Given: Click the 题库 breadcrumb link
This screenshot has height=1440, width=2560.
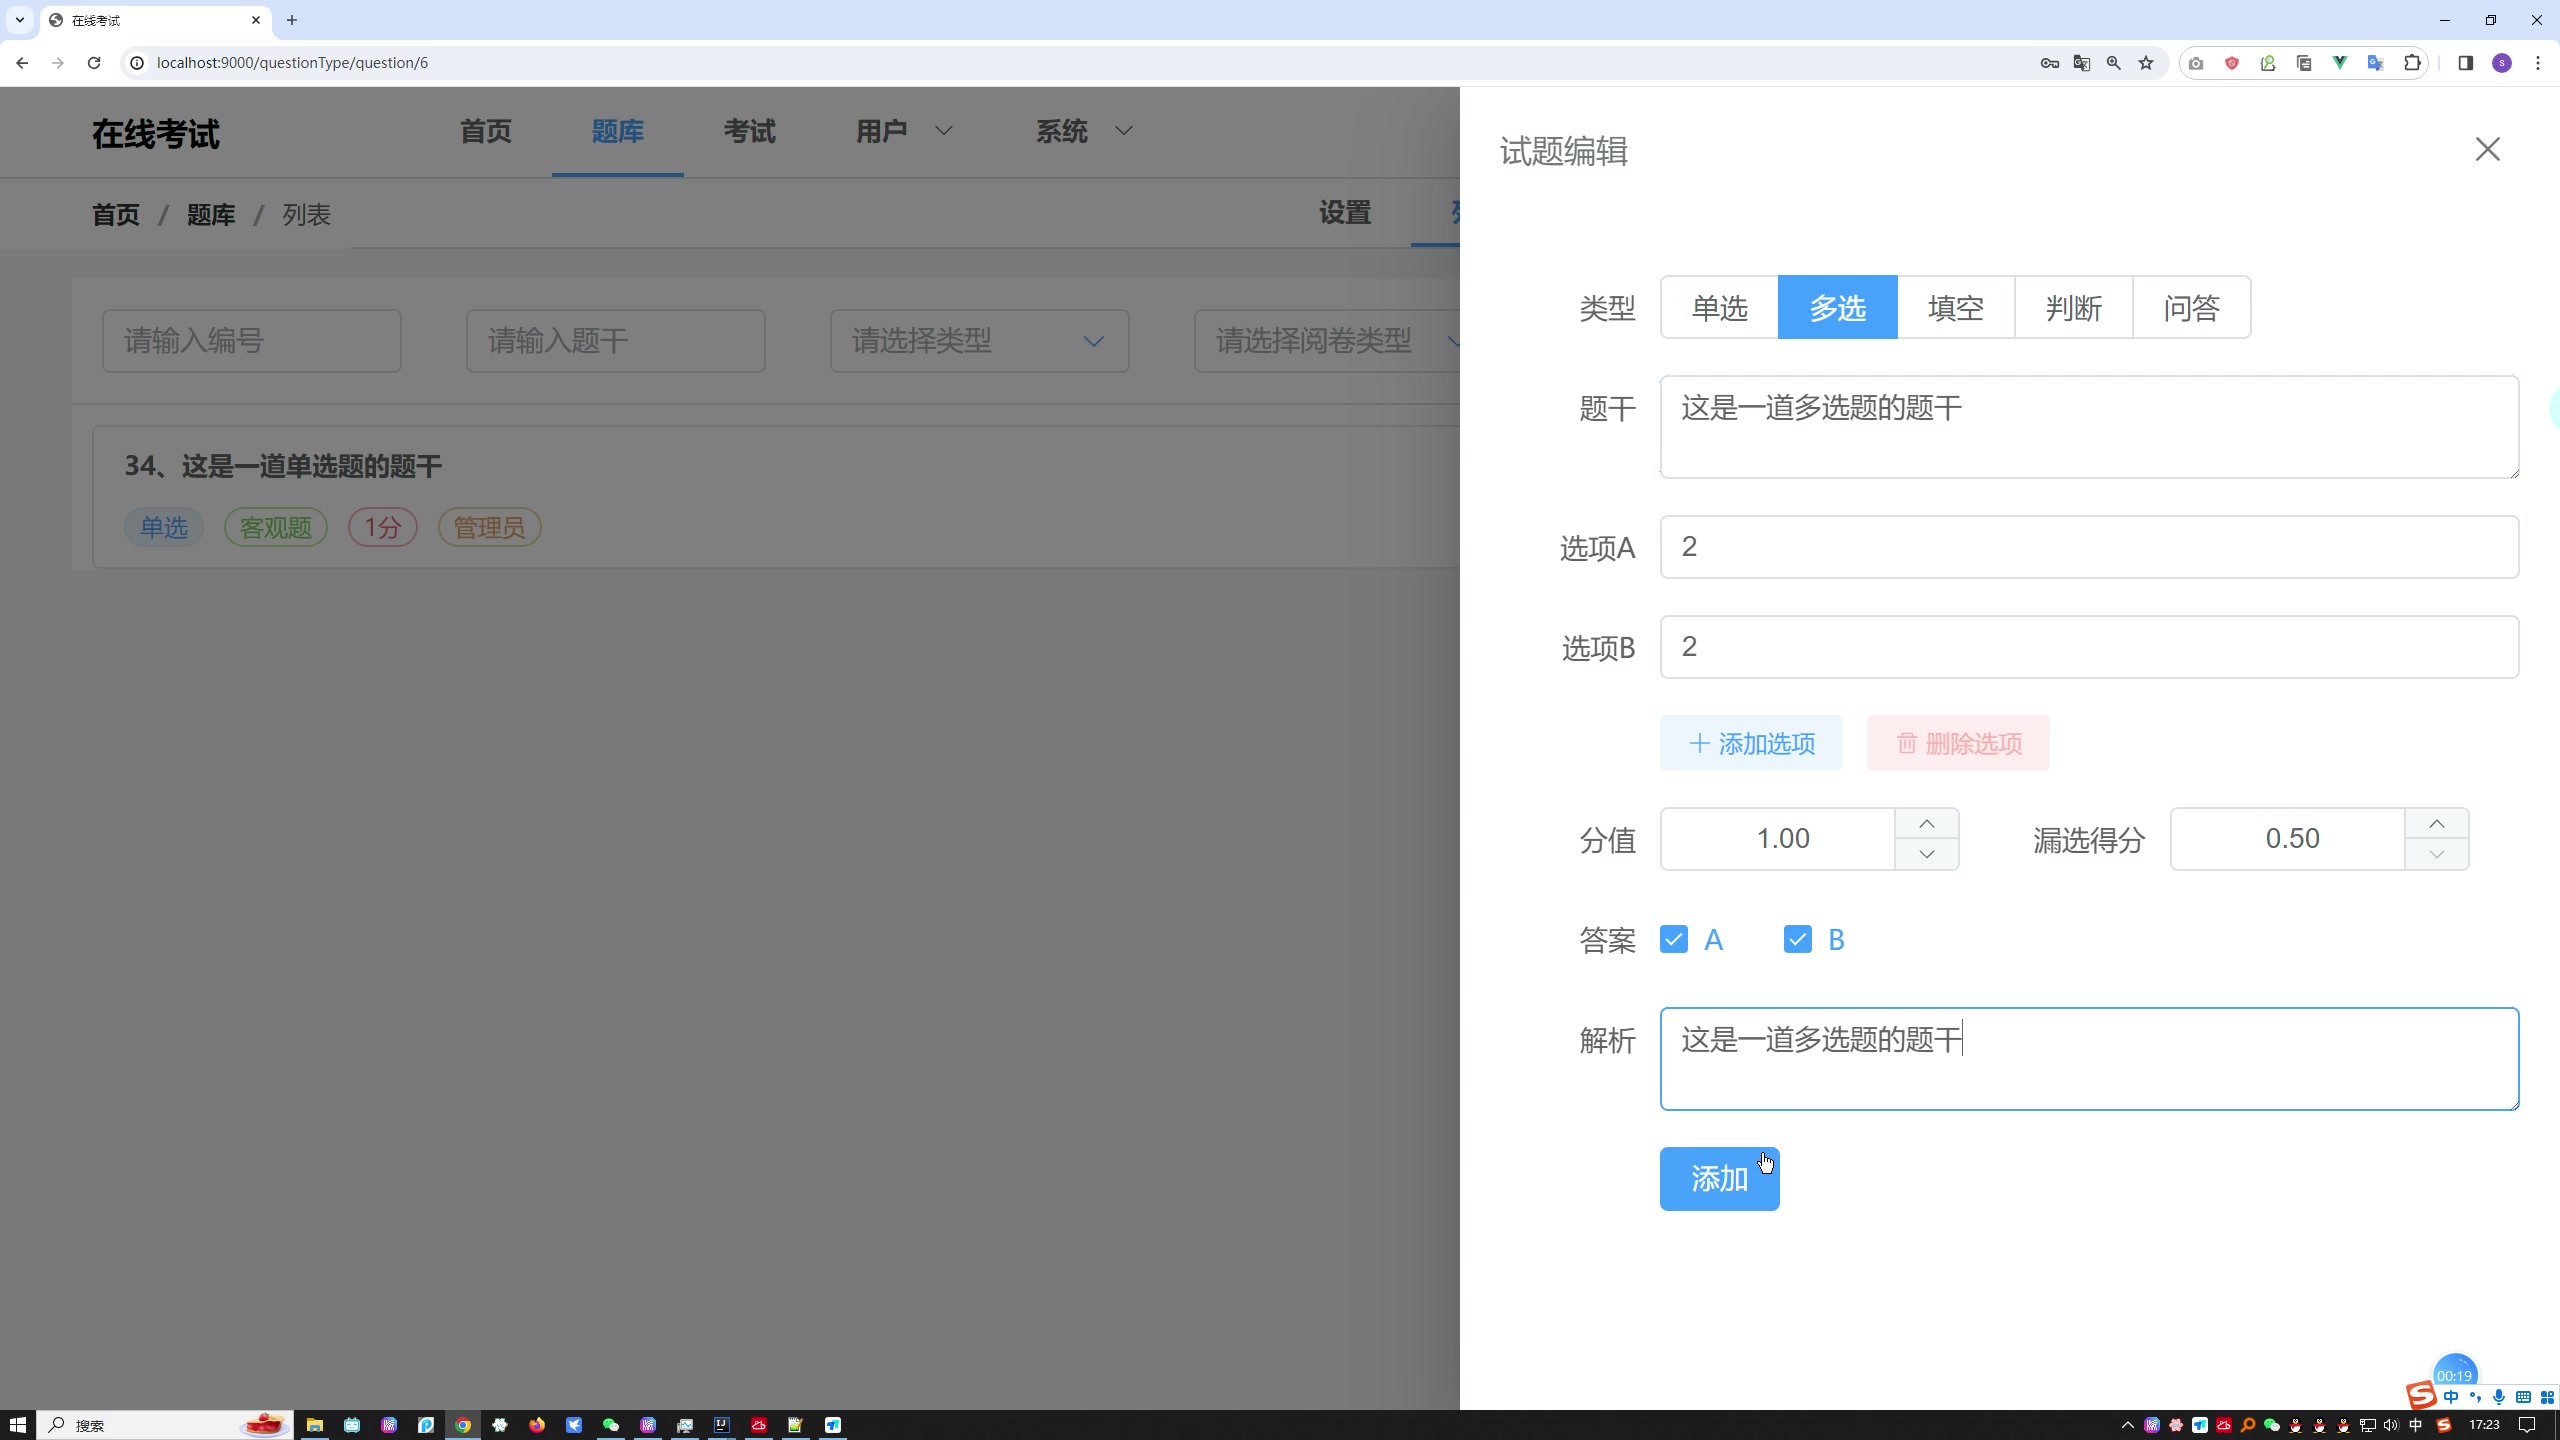Looking at the screenshot, I should pyautogui.click(x=211, y=215).
